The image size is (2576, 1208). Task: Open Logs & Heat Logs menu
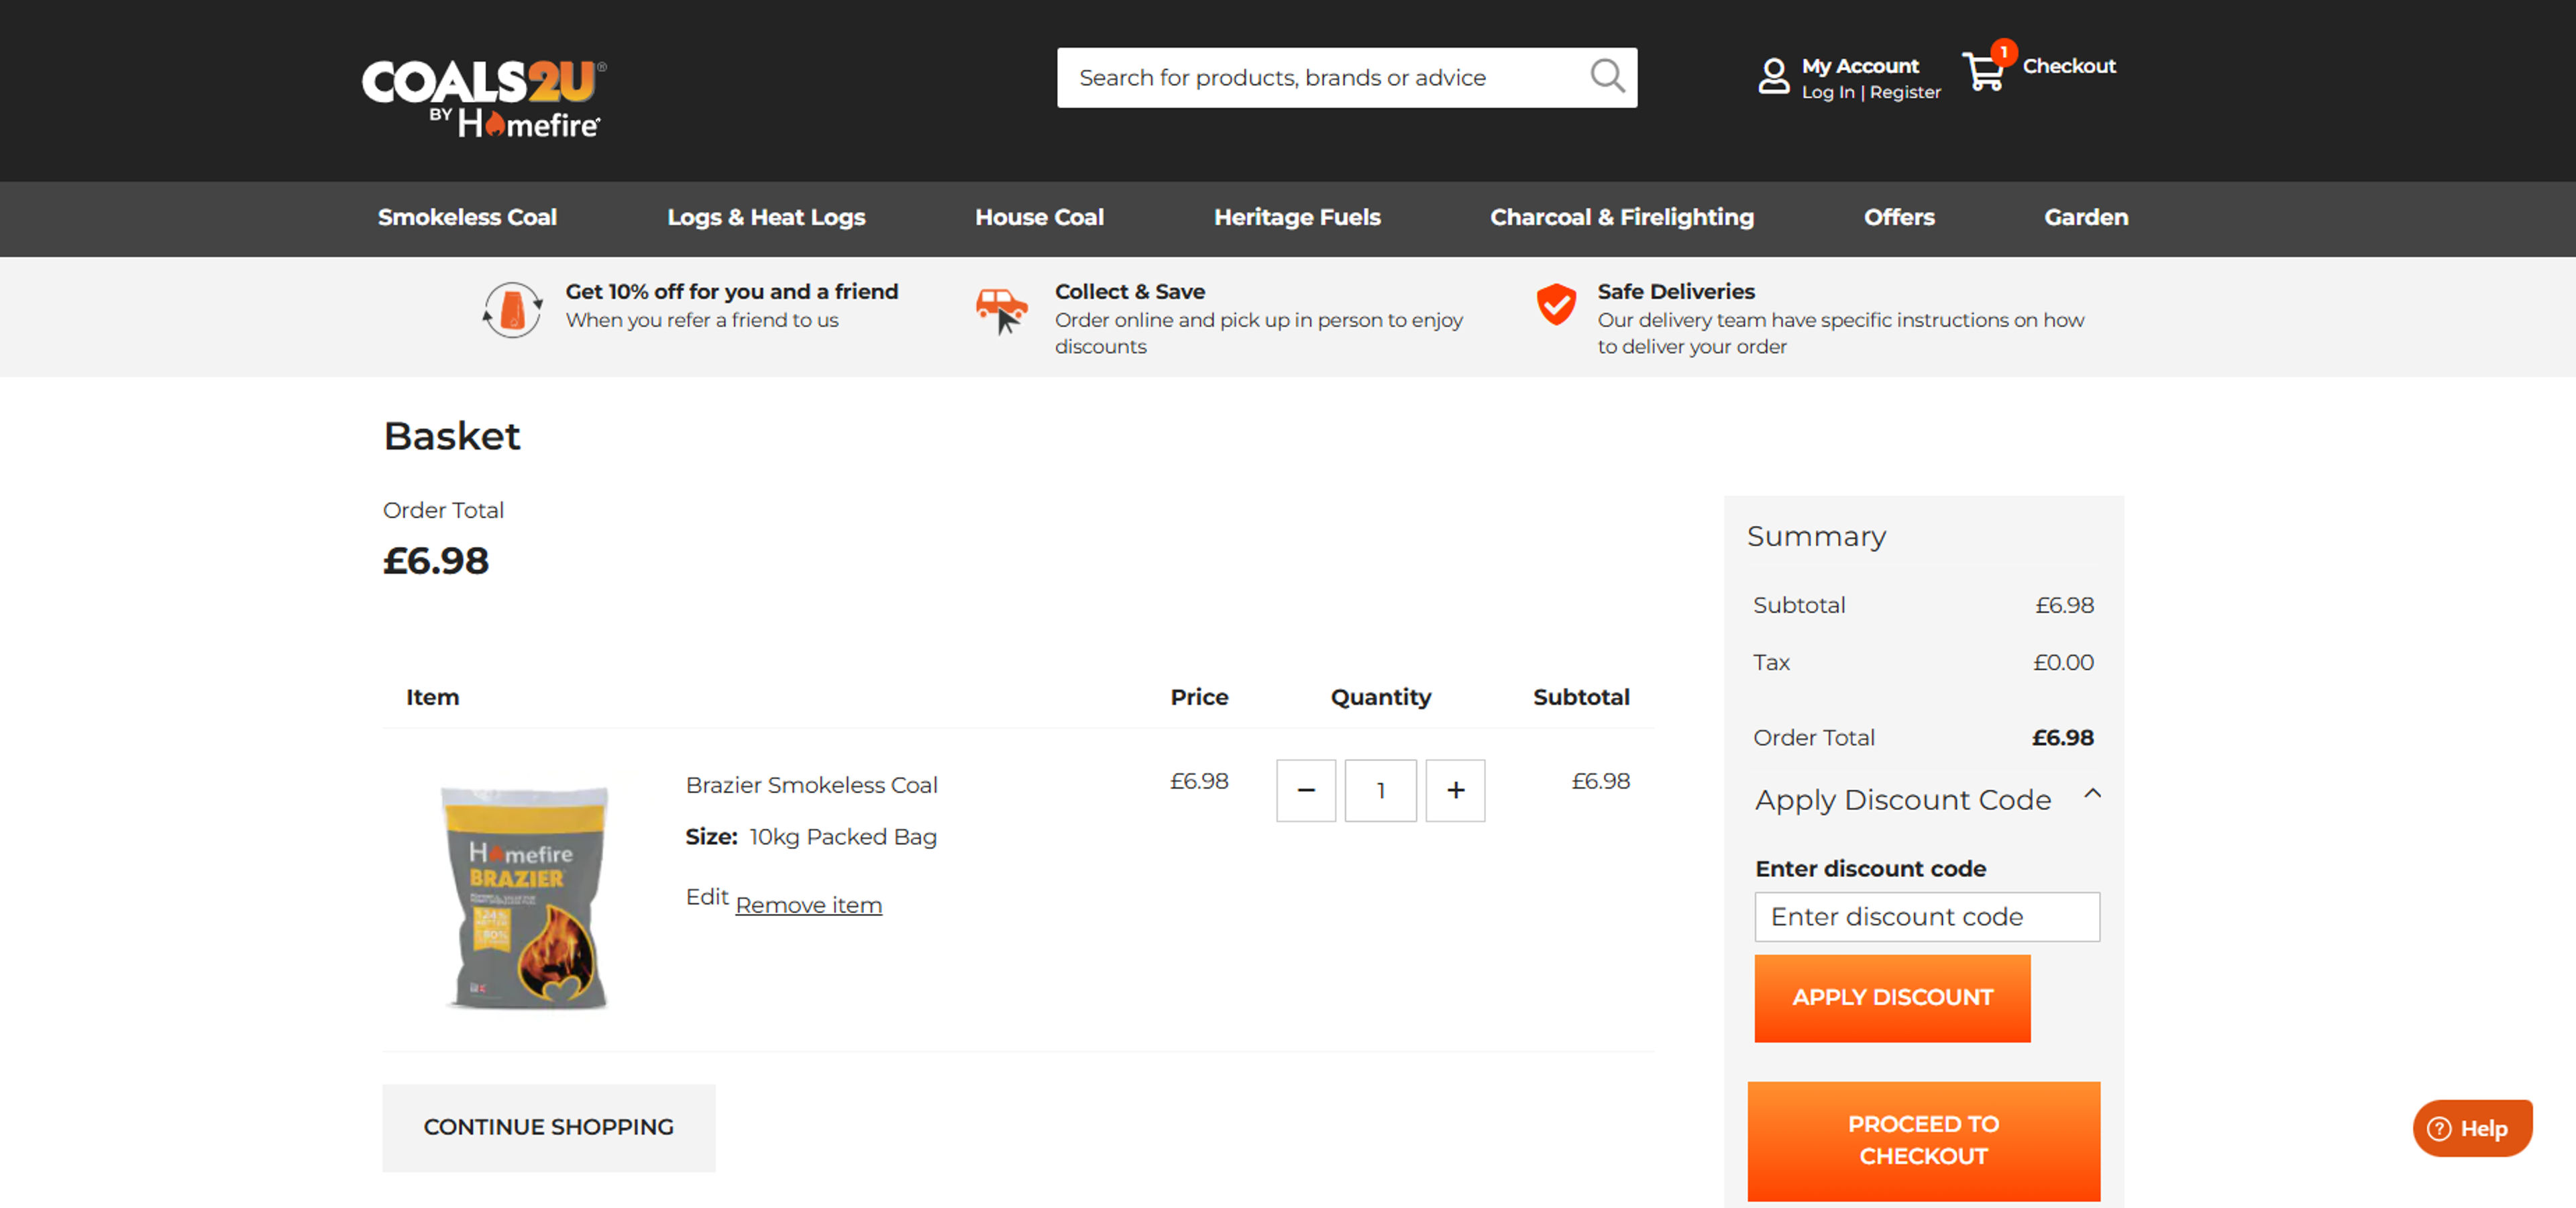tap(766, 217)
